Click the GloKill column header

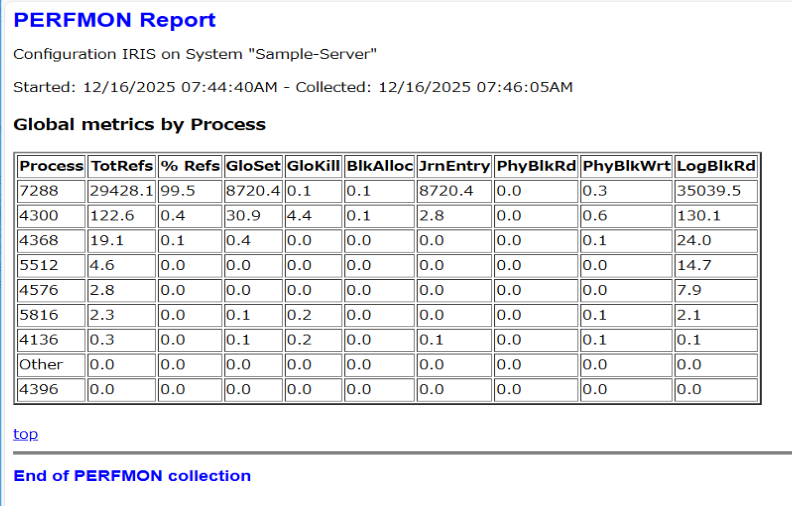click(313, 166)
